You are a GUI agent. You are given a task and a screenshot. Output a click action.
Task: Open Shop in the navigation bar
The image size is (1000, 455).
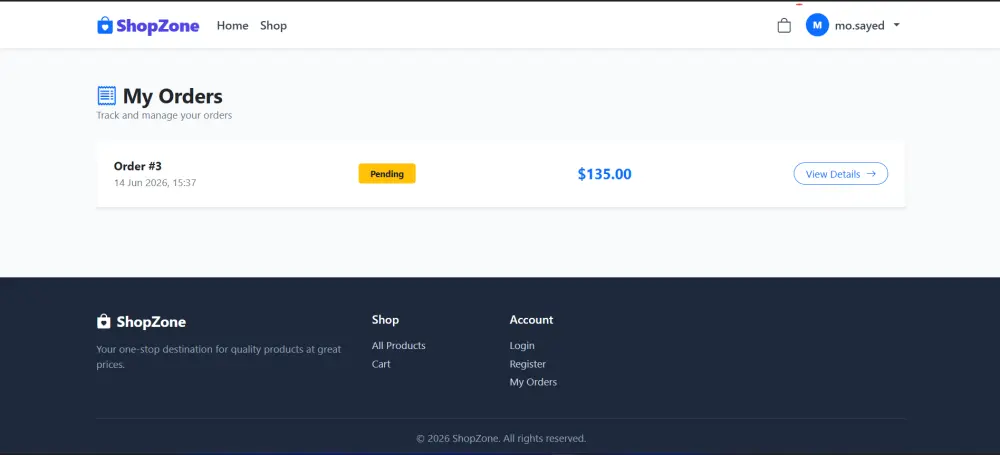tap(273, 26)
